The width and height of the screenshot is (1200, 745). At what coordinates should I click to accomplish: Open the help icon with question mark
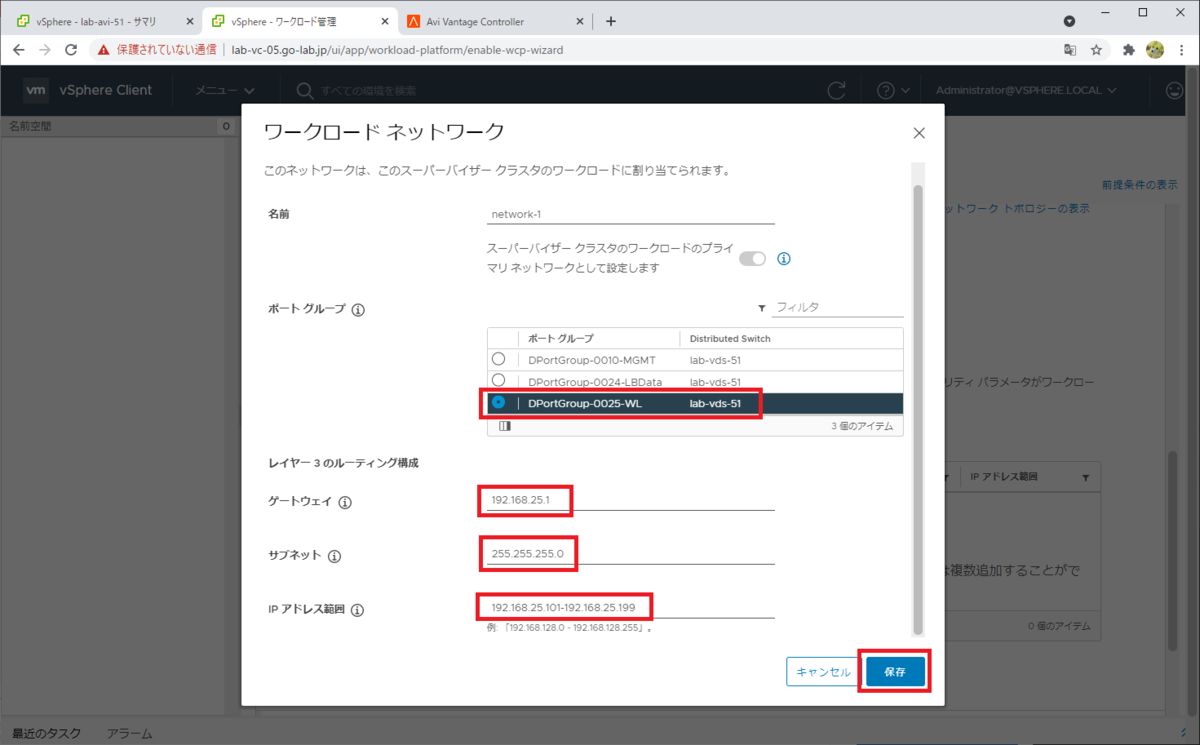pos(888,90)
